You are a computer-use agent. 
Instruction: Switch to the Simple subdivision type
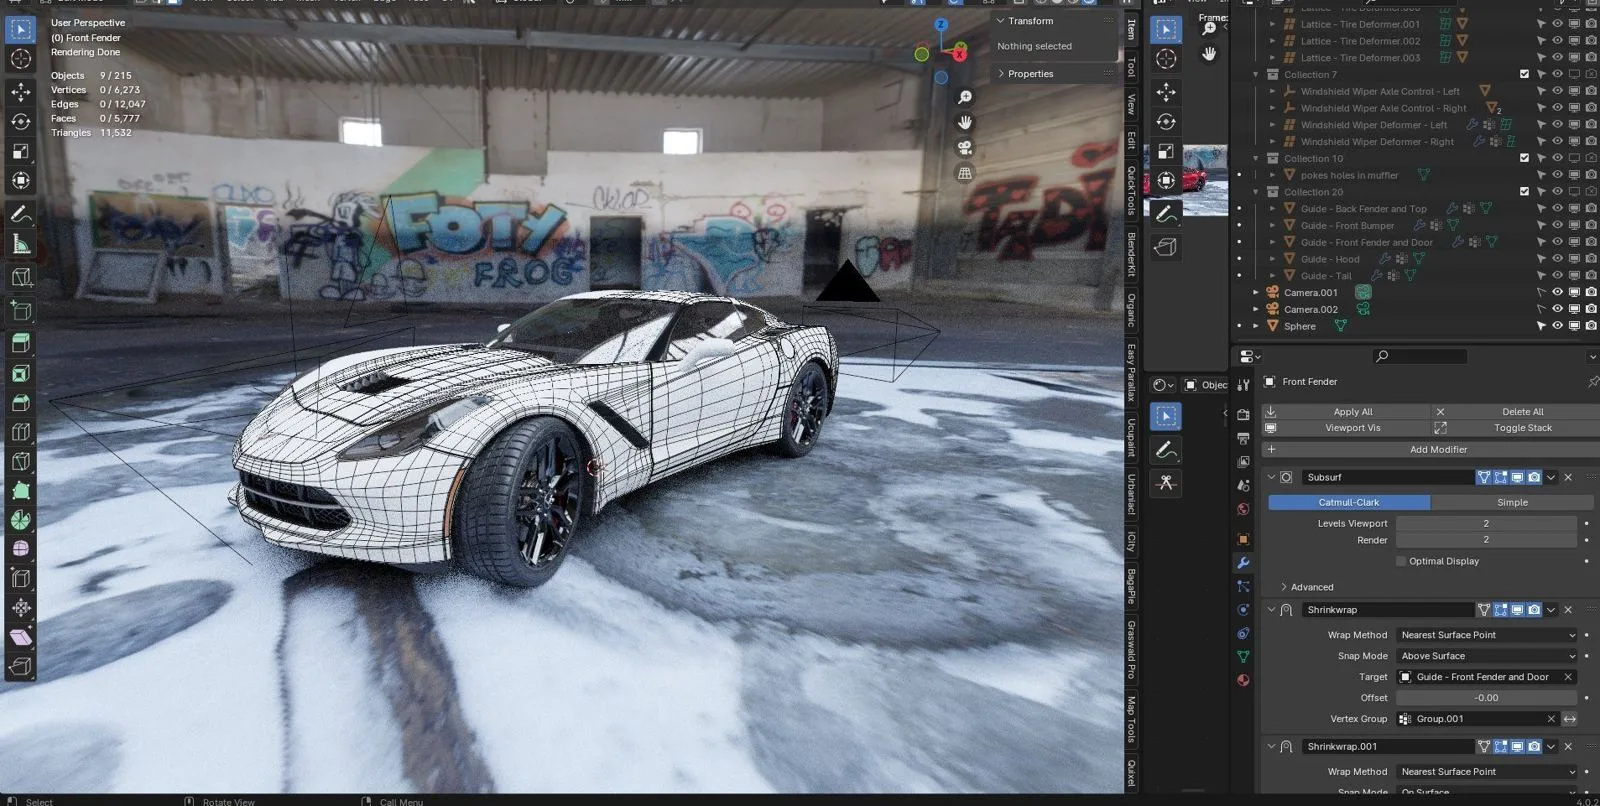pyautogui.click(x=1512, y=502)
